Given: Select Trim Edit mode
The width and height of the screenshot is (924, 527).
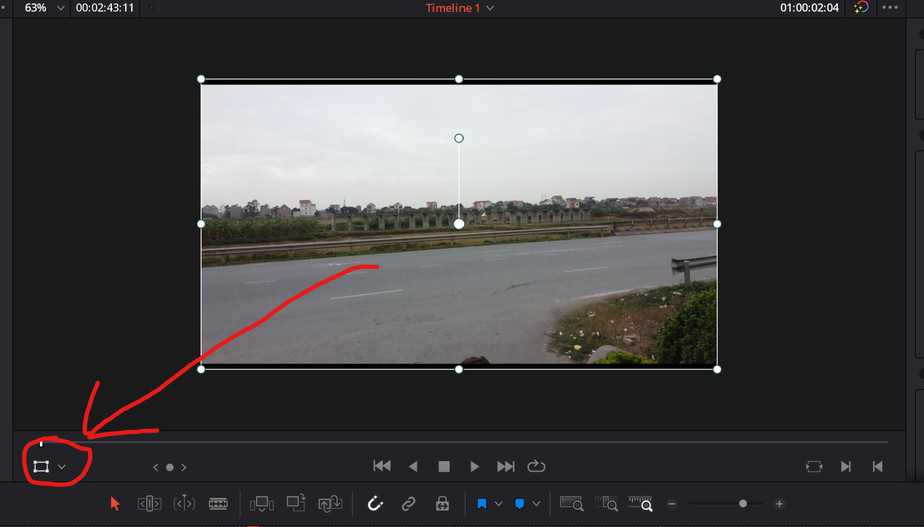Looking at the screenshot, I should 149,503.
